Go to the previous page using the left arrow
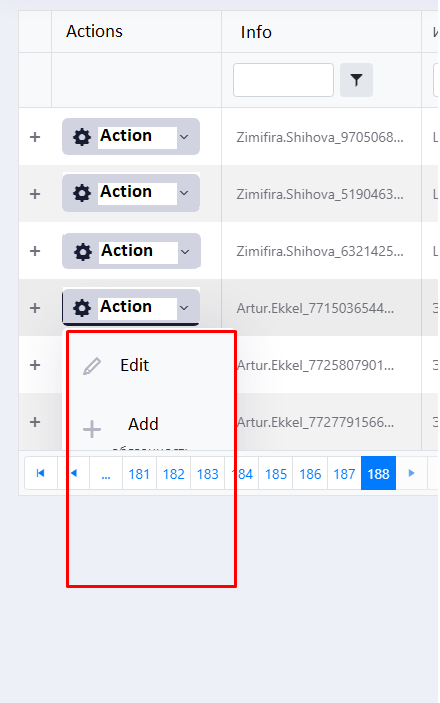Viewport: 440px width, 703px height. 74,473
